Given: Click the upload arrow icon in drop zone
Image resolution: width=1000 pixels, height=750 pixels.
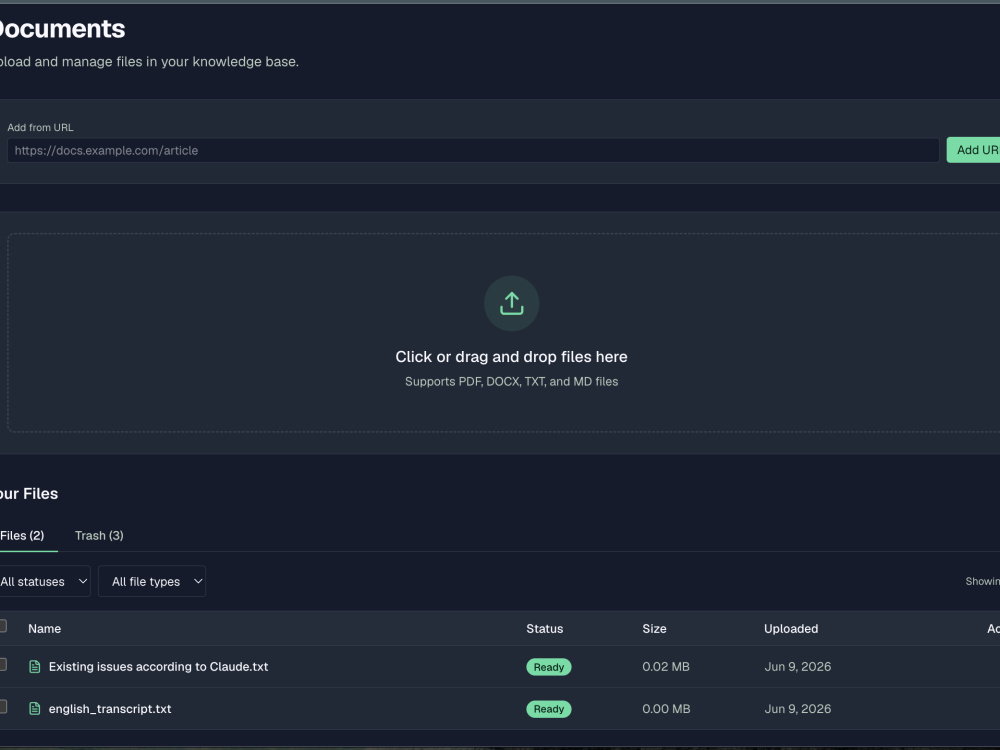Looking at the screenshot, I should point(511,304).
